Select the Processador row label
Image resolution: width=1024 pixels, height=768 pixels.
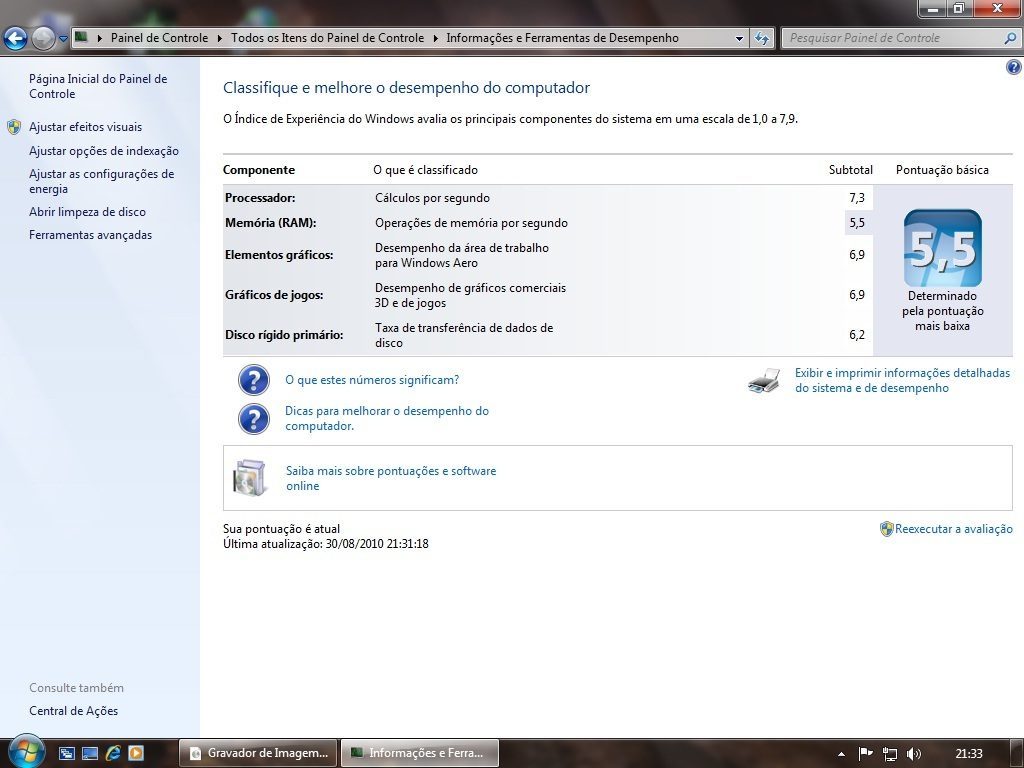point(260,198)
